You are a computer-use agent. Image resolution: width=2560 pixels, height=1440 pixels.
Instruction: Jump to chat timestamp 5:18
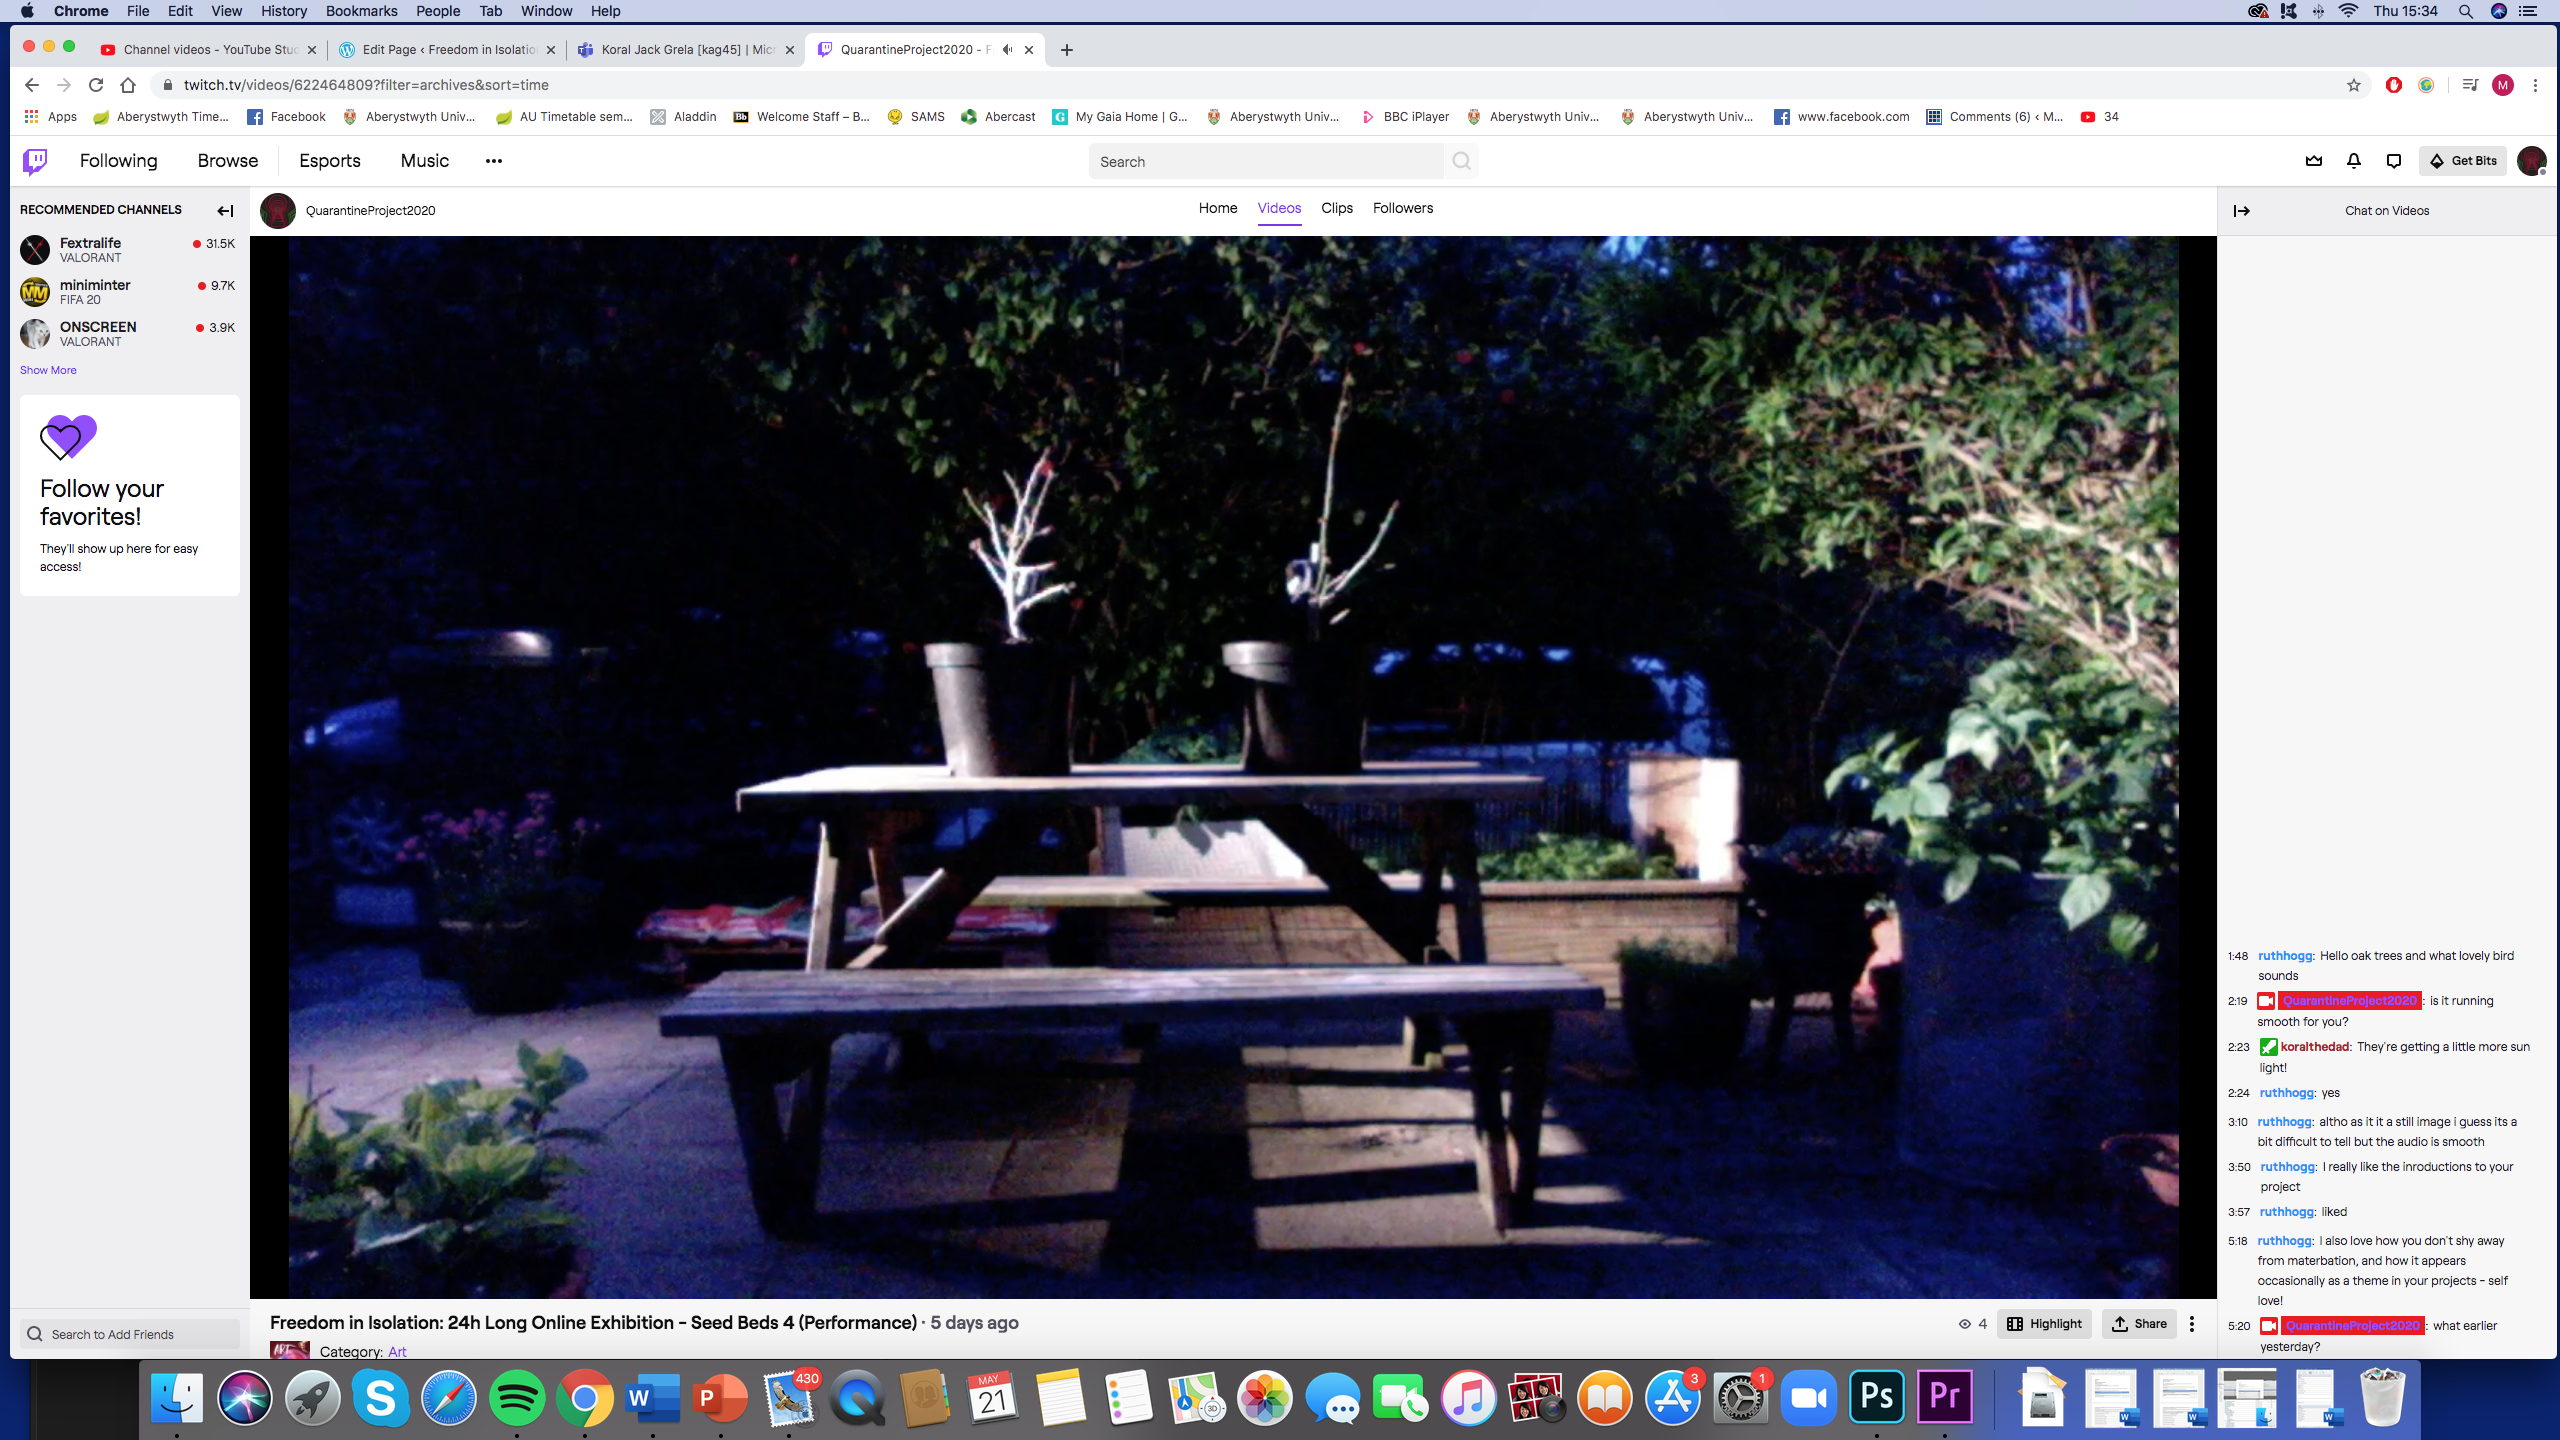click(x=2238, y=1241)
